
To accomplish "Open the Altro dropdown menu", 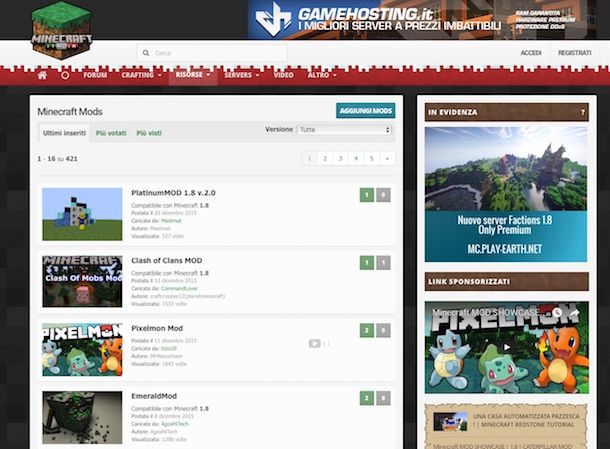I will point(322,75).
